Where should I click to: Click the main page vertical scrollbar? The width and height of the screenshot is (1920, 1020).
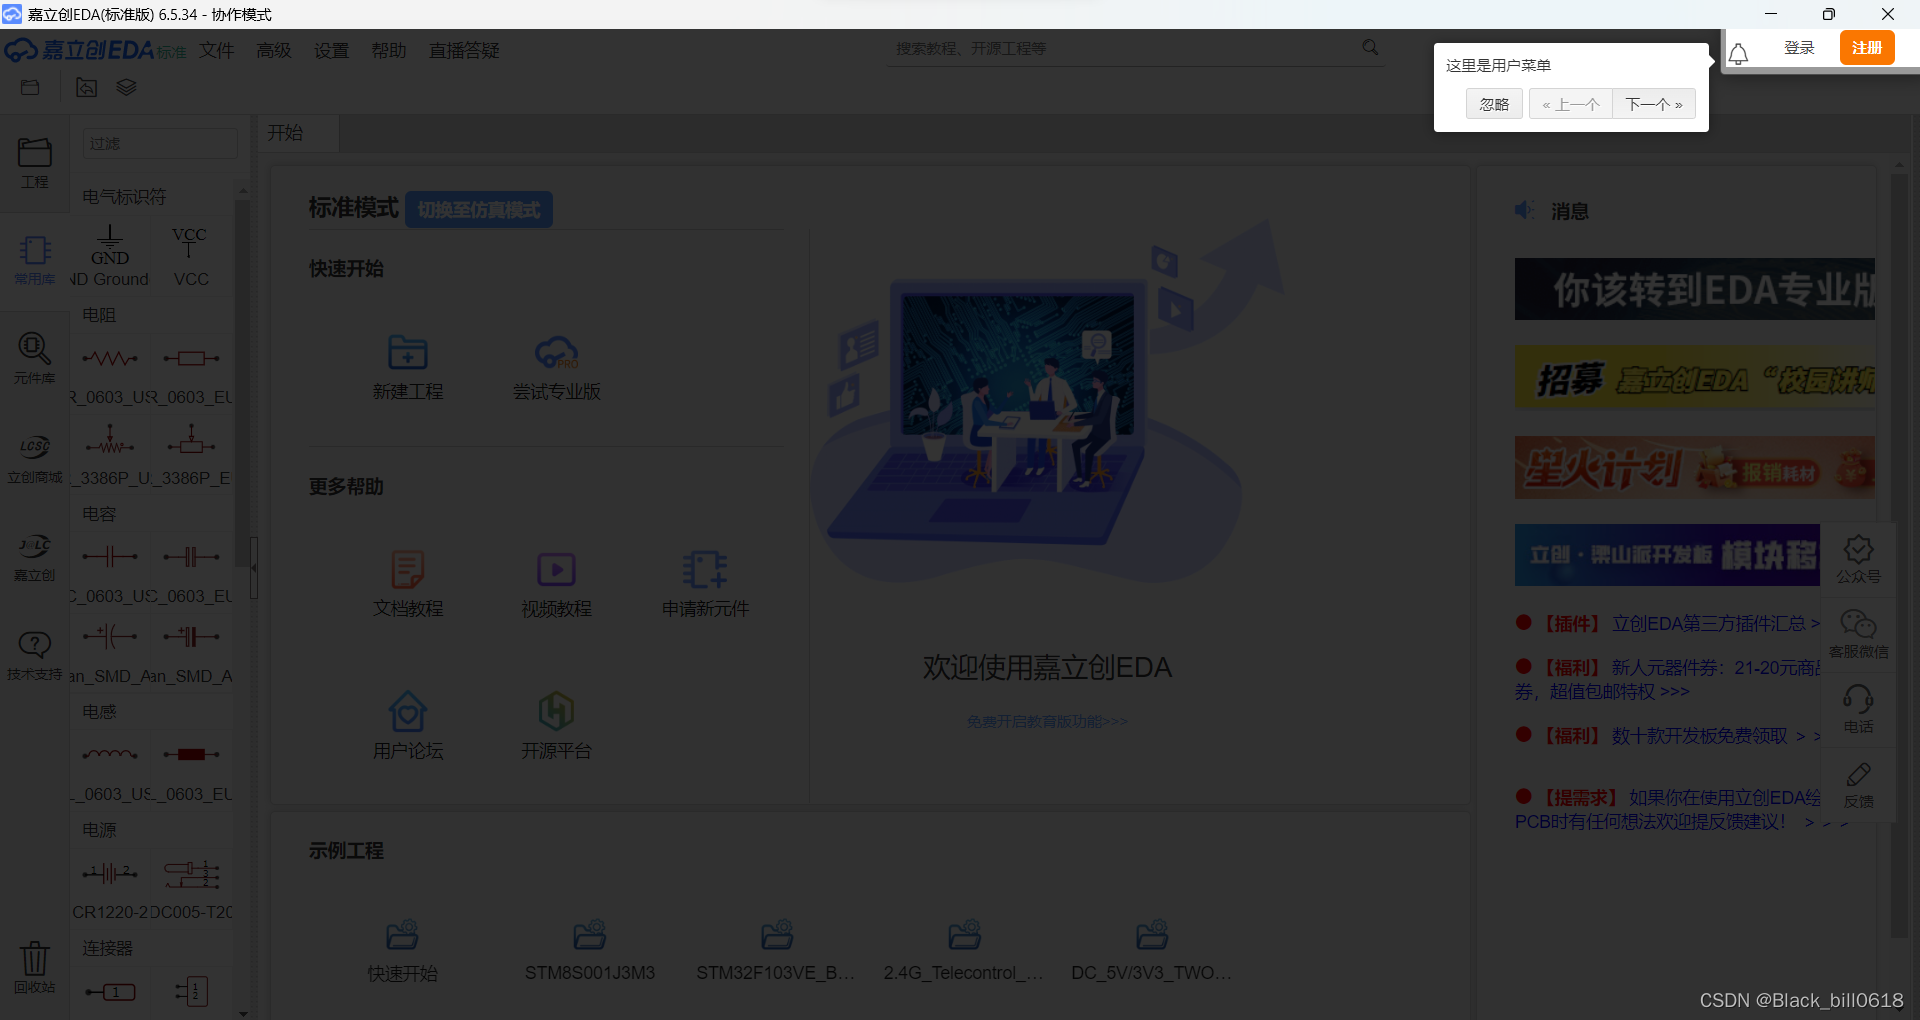(x=1898, y=555)
